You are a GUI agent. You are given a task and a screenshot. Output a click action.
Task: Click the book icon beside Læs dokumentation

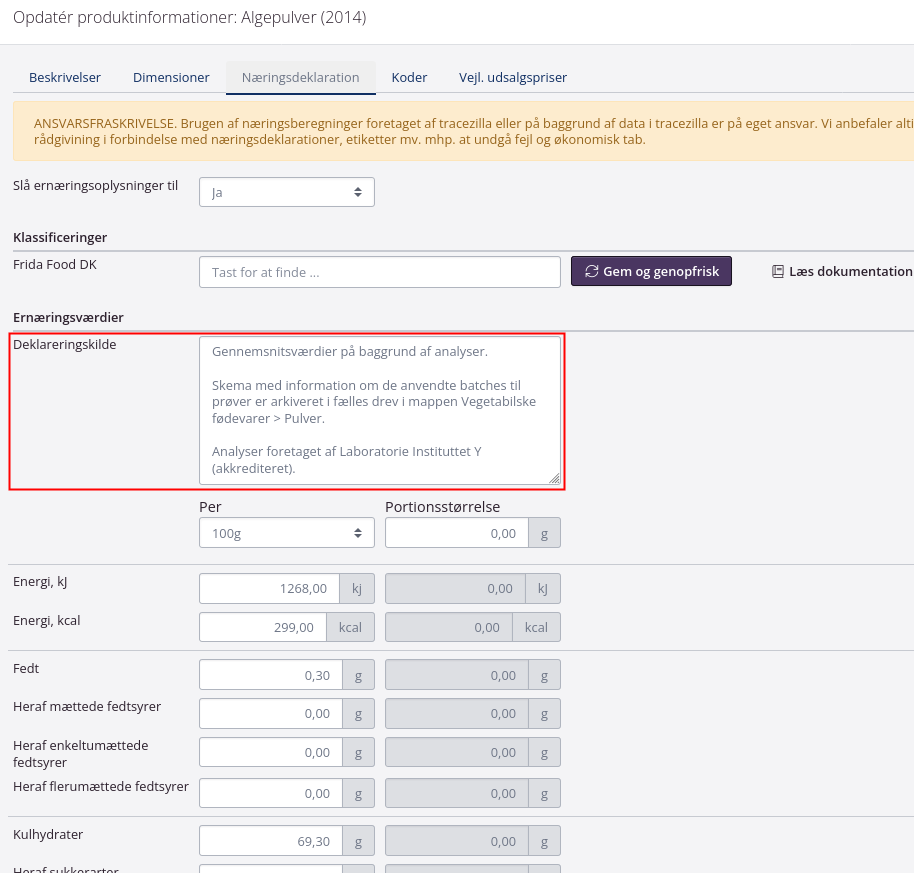click(778, 272)
